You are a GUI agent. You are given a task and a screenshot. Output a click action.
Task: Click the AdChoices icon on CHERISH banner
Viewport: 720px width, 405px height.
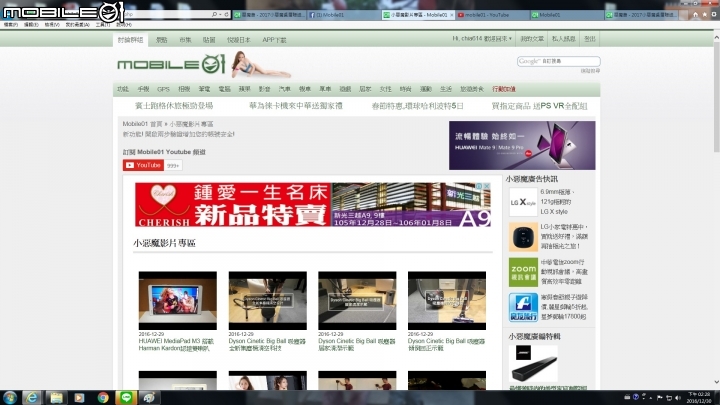coord(479,186)
